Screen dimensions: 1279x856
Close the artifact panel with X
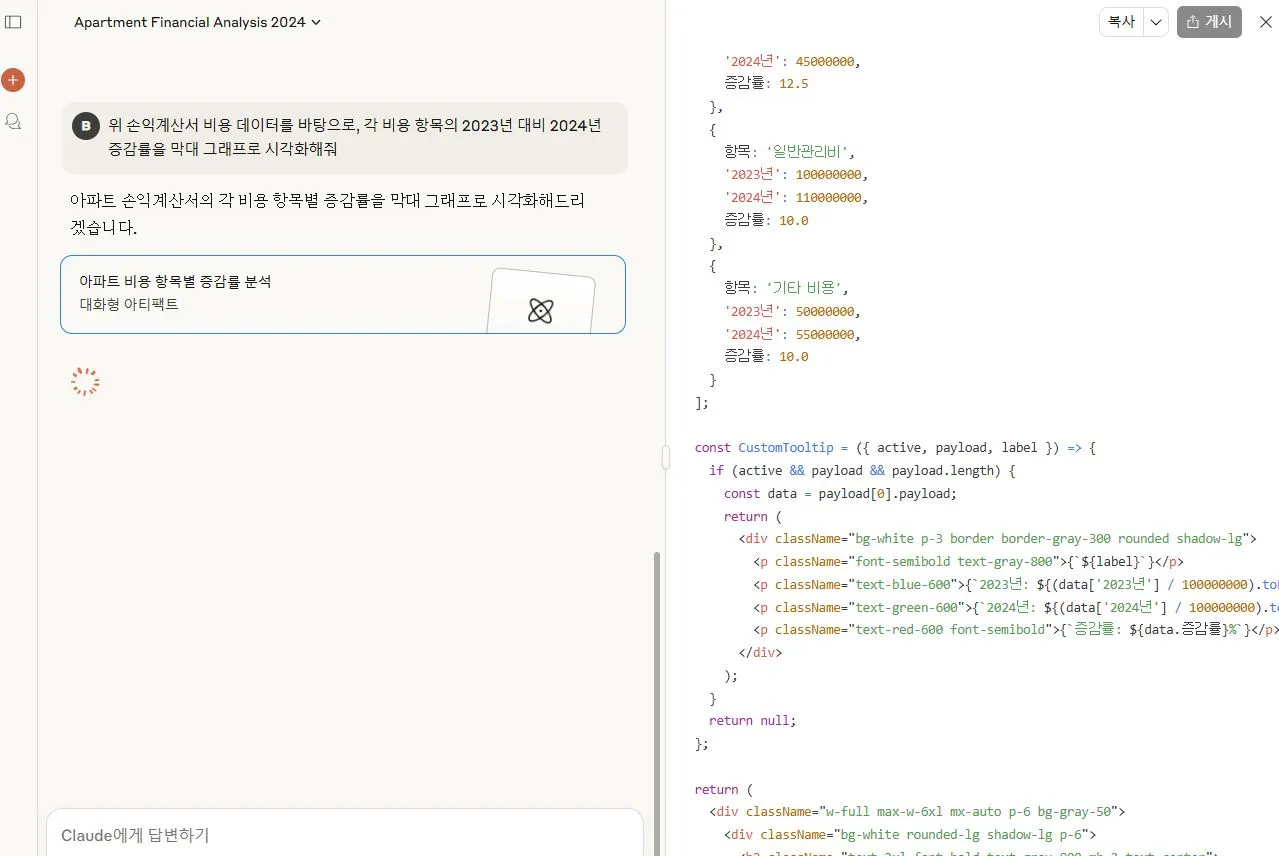pos(1265,22)
